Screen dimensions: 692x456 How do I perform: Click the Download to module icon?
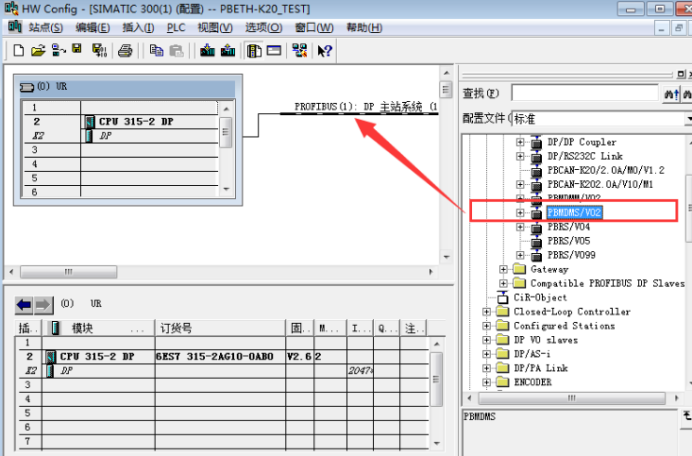(x=207, y=50)
